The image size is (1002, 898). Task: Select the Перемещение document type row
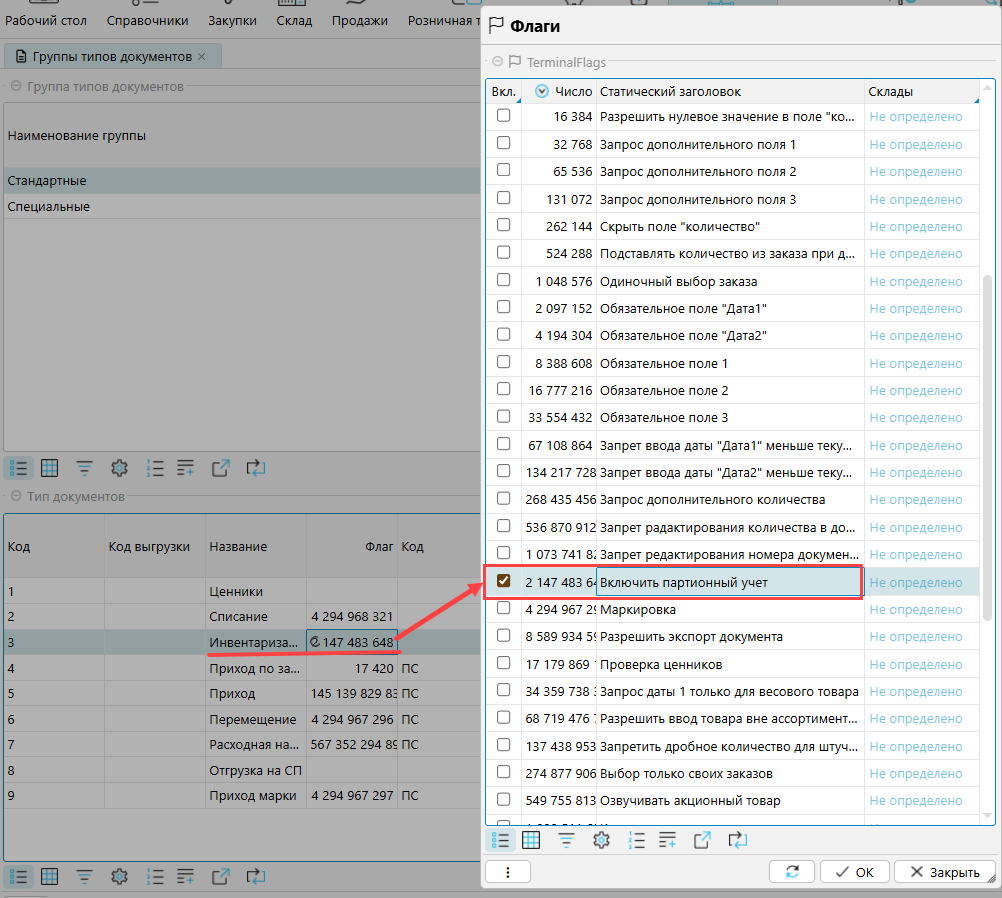pyautogui.click(x=252, y=719)
